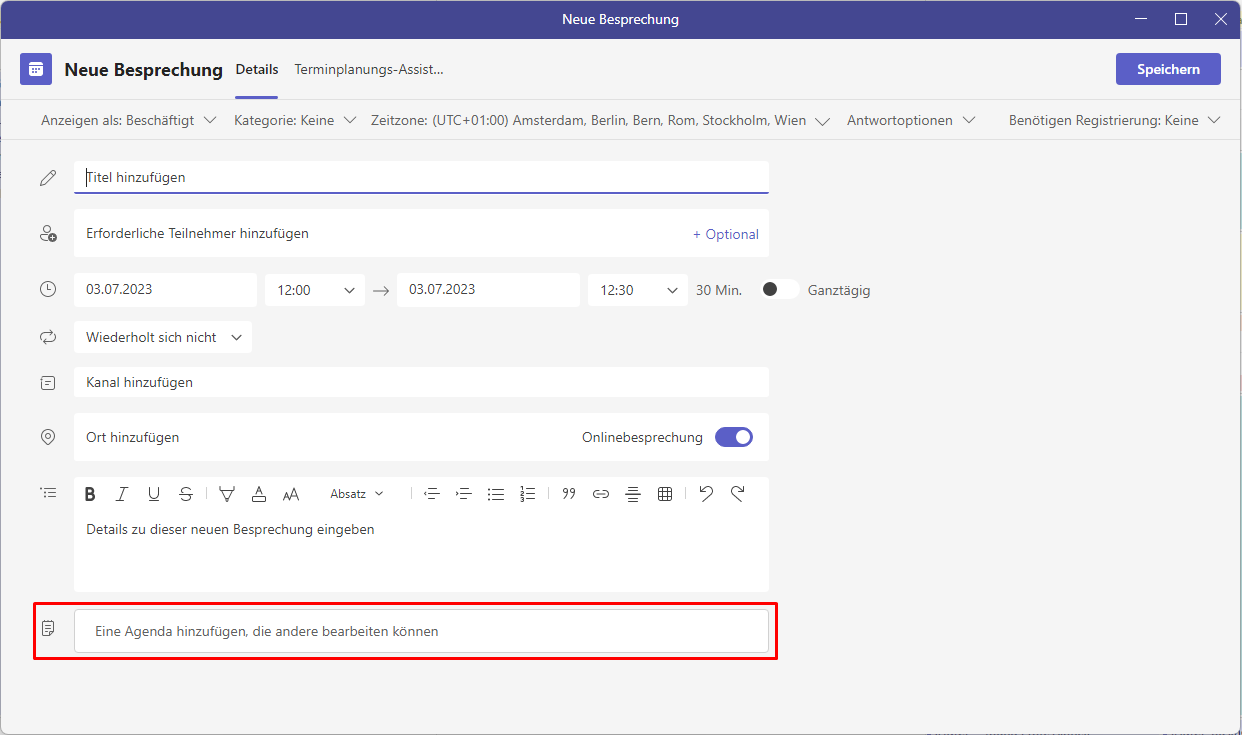Insert a numbered list
Screen dimensions: 1242x735
click(528, 494)
